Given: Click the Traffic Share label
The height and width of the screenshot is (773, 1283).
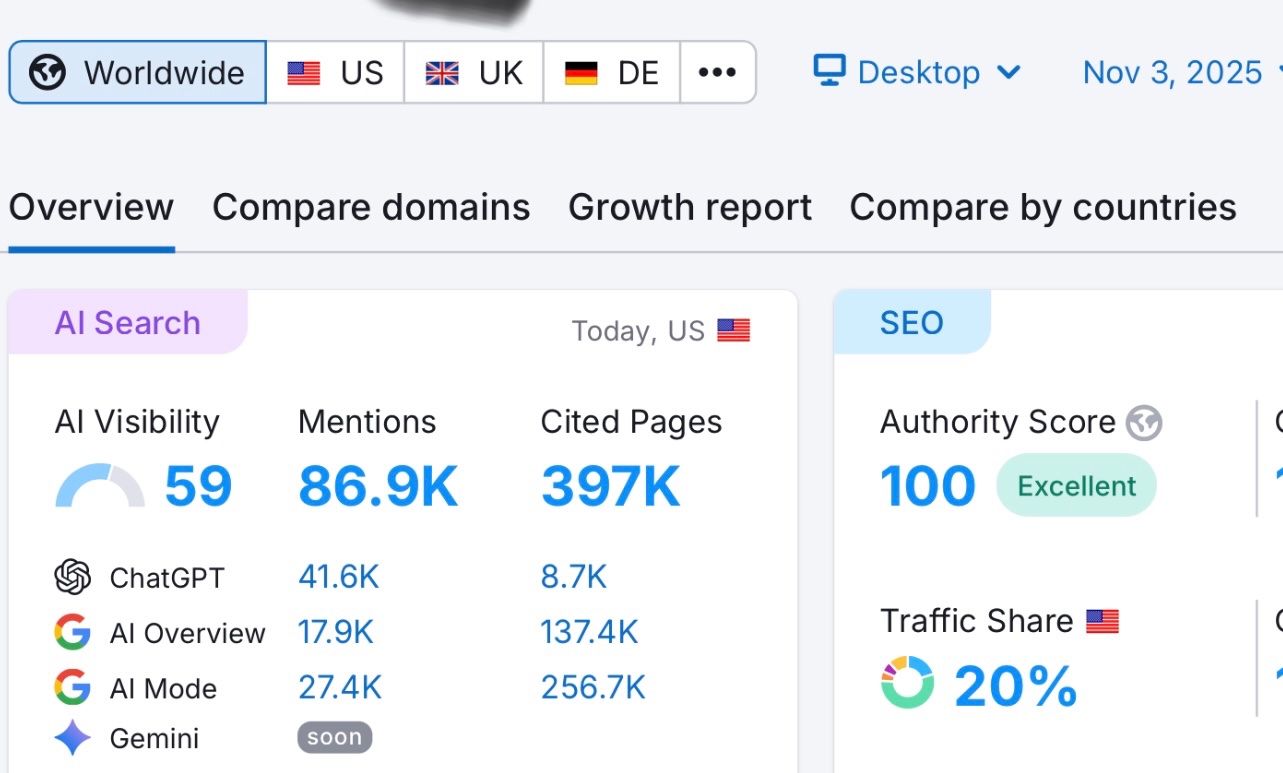Looking at the screenshot, I should (977, 621).
